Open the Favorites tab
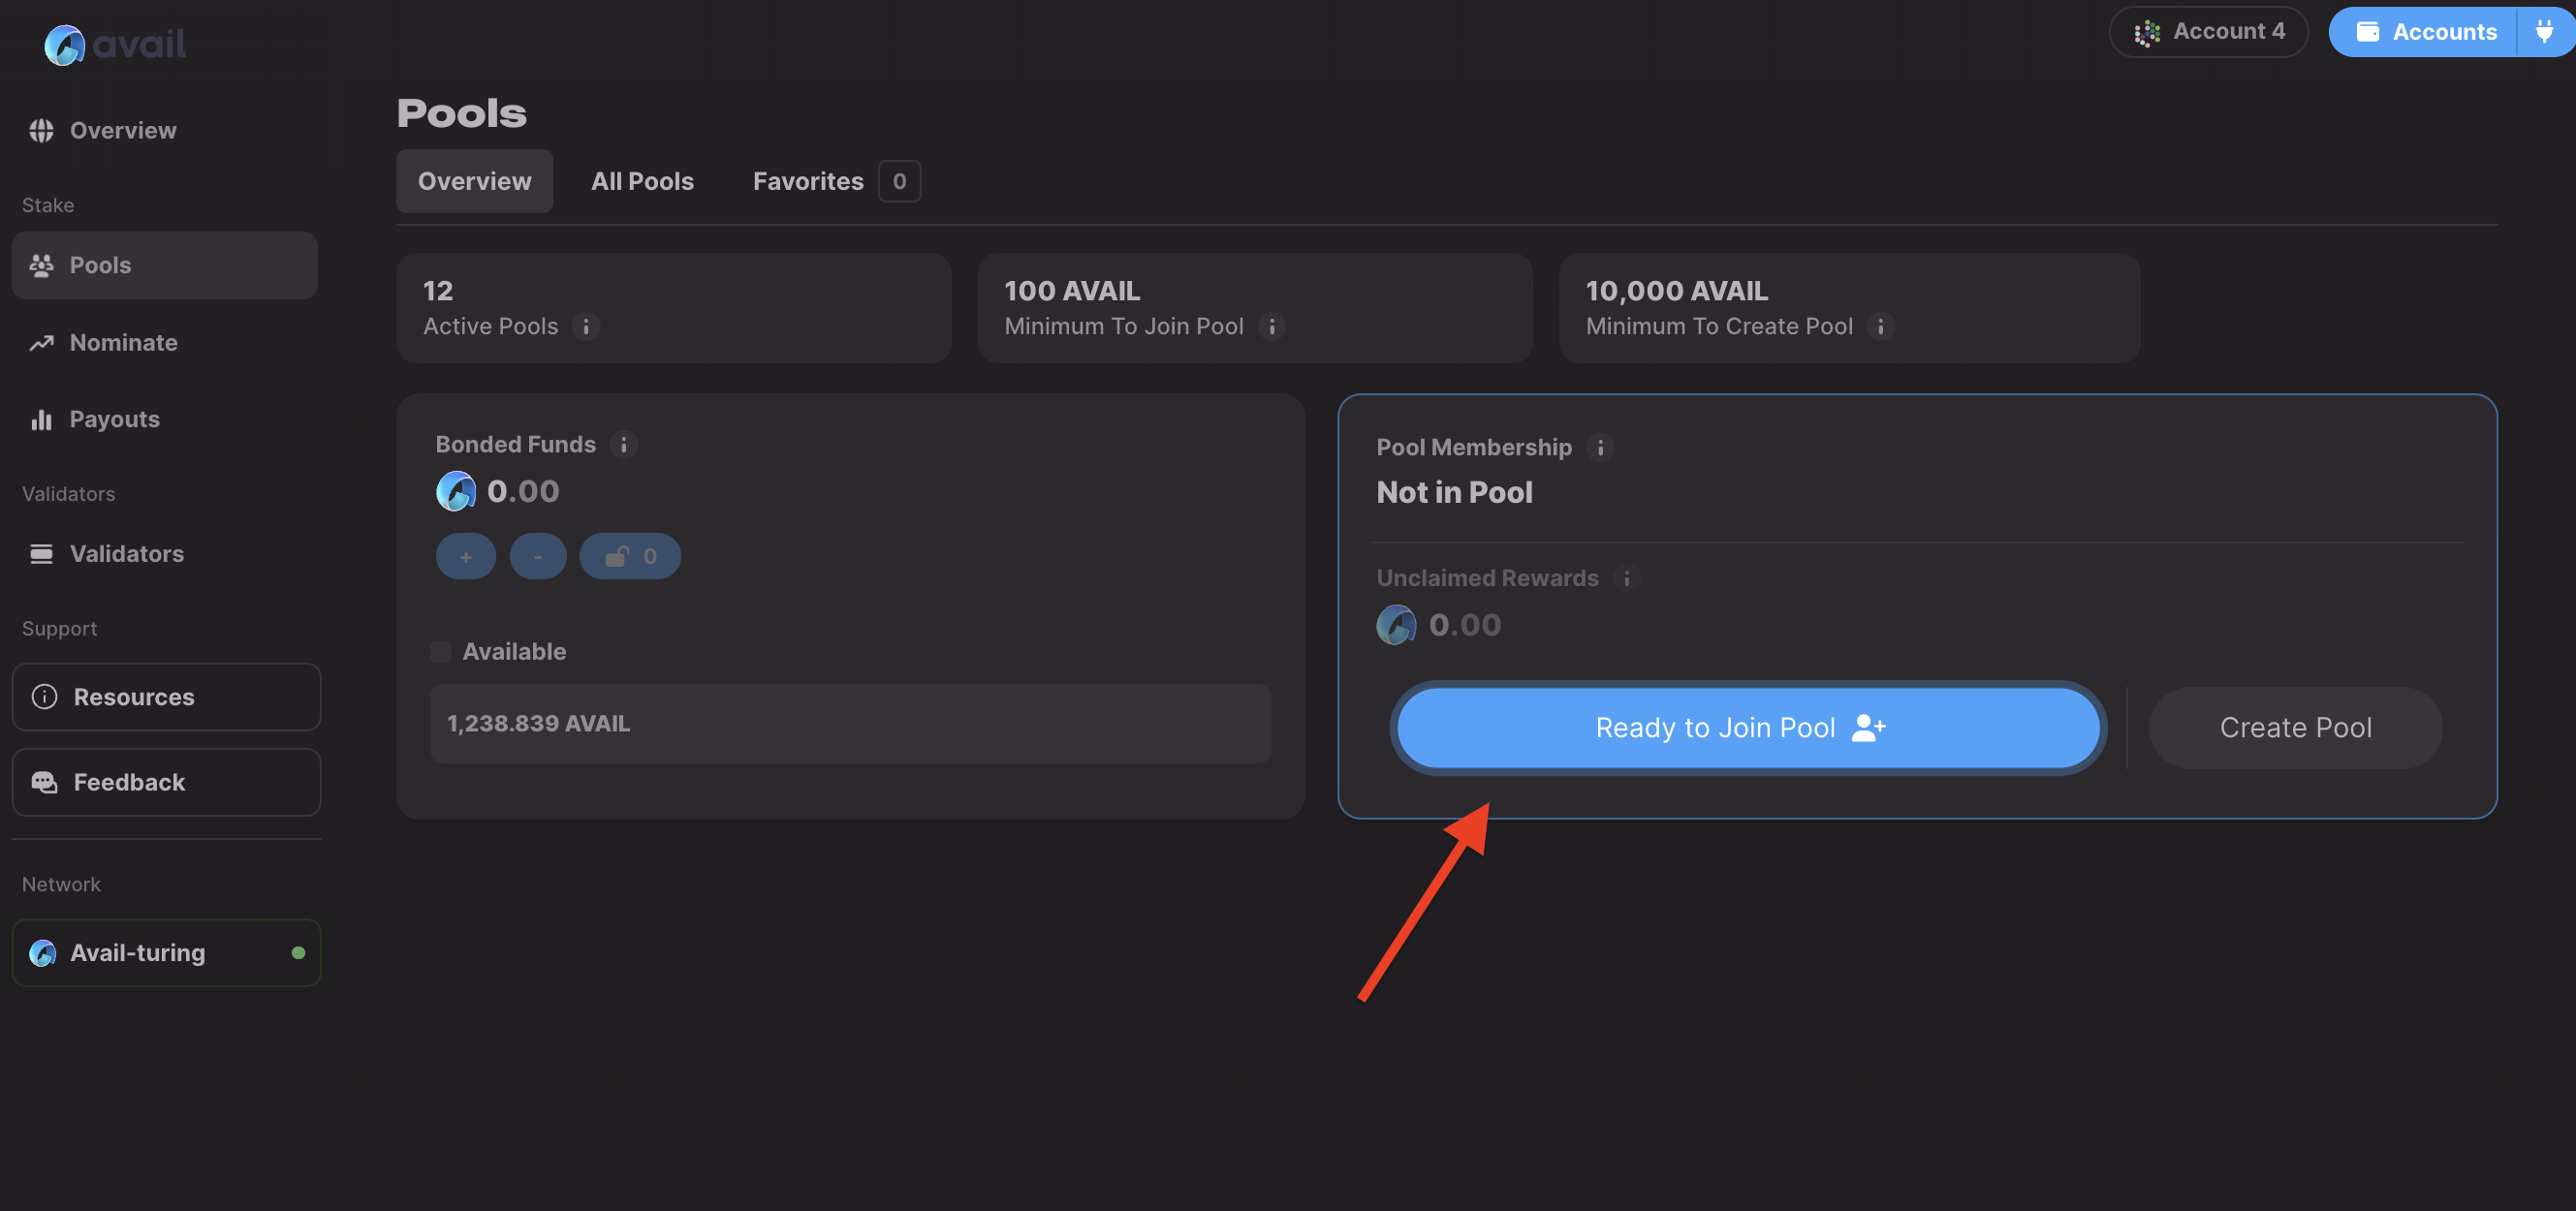Viewport: 2576px width, 1211px height. (808, 181)
